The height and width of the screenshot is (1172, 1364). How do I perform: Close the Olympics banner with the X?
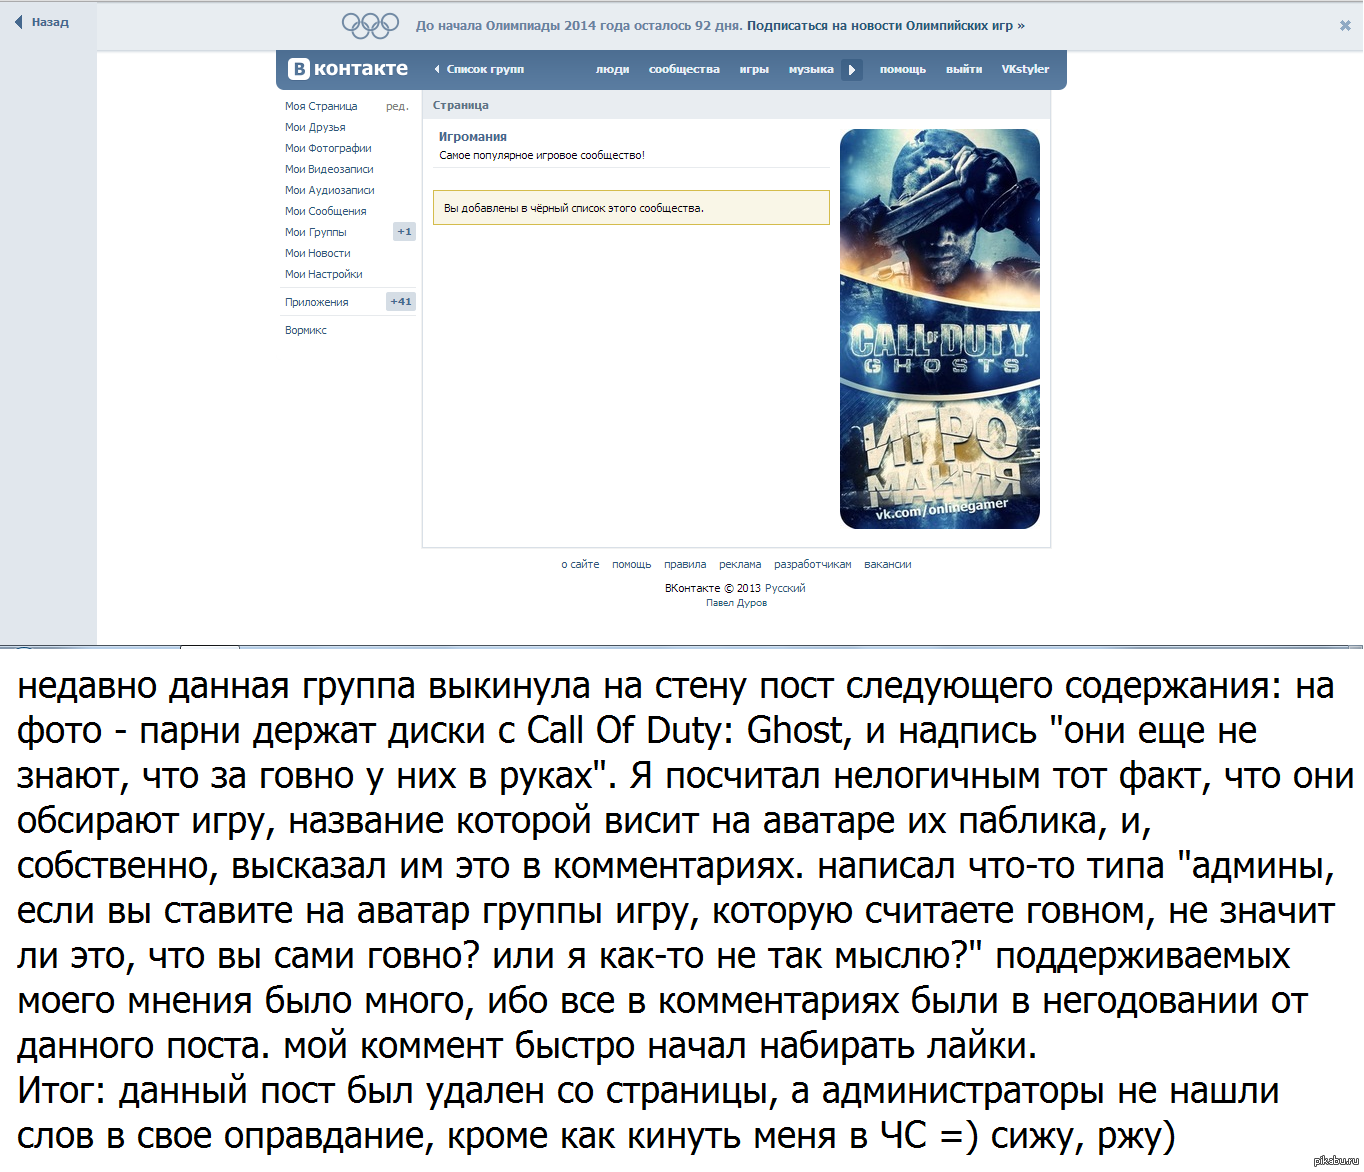pyautogui.click(x=1345, y=26)
